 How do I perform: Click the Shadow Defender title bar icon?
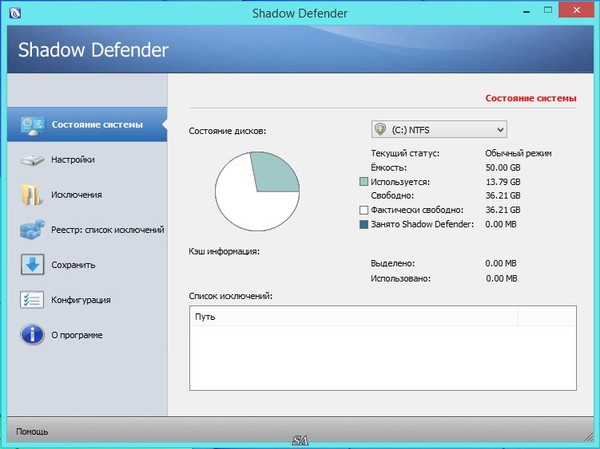coord(15,13)
